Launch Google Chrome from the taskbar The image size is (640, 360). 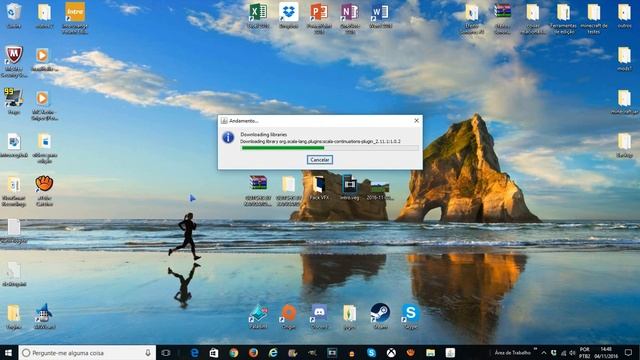pyautogui.click(x=233, y=353)
